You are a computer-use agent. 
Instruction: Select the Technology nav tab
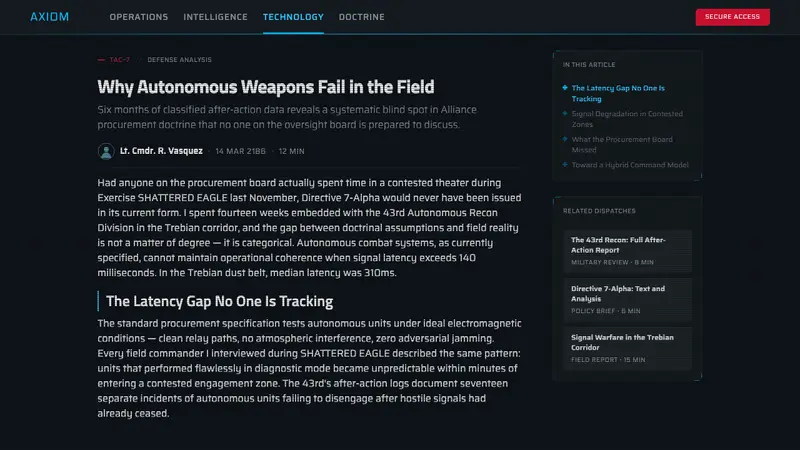[293, 17]
